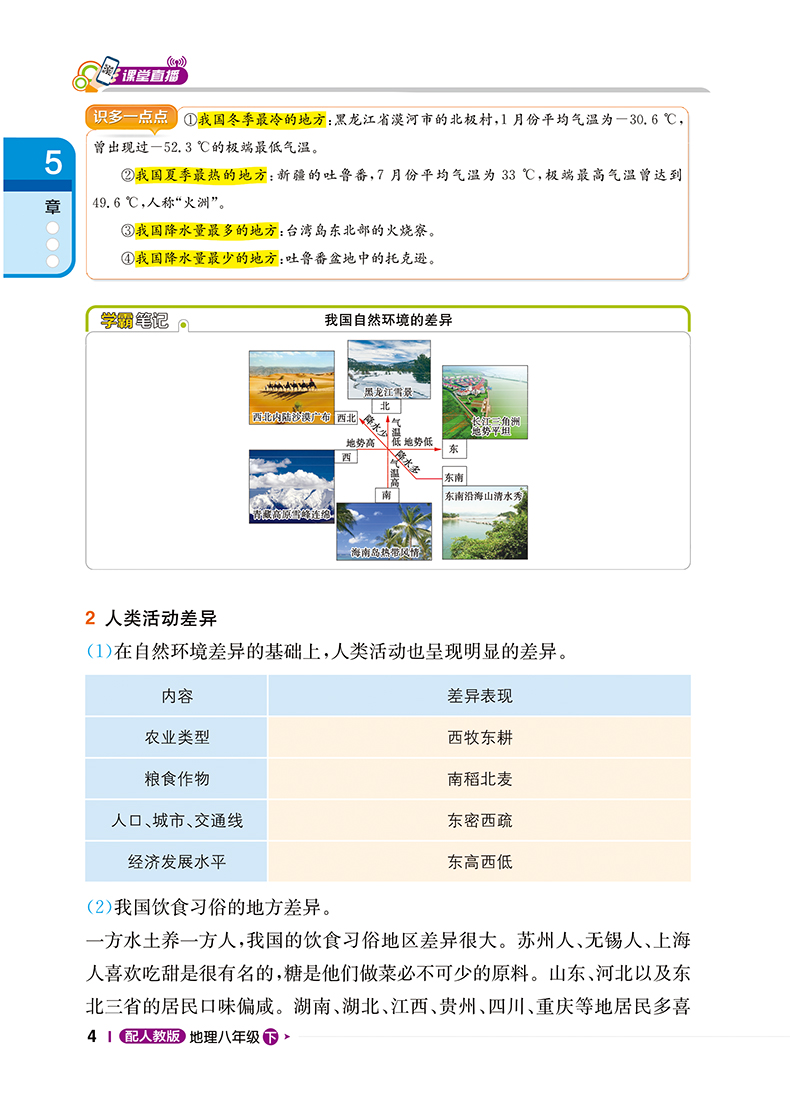Select the 西牧东耕 table cell
Screen dimensions: 790x1105
(x=480, y=738)
